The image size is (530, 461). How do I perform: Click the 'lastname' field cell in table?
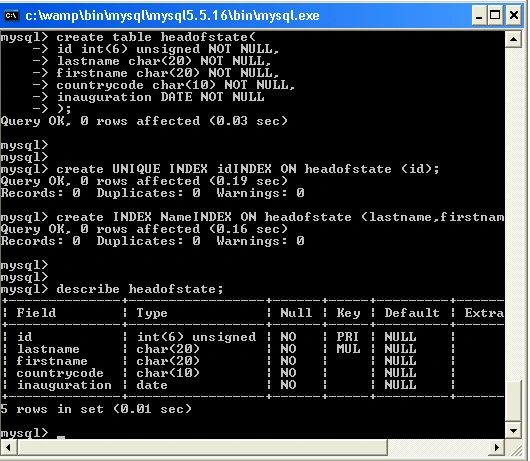click(x=48, y=349)
